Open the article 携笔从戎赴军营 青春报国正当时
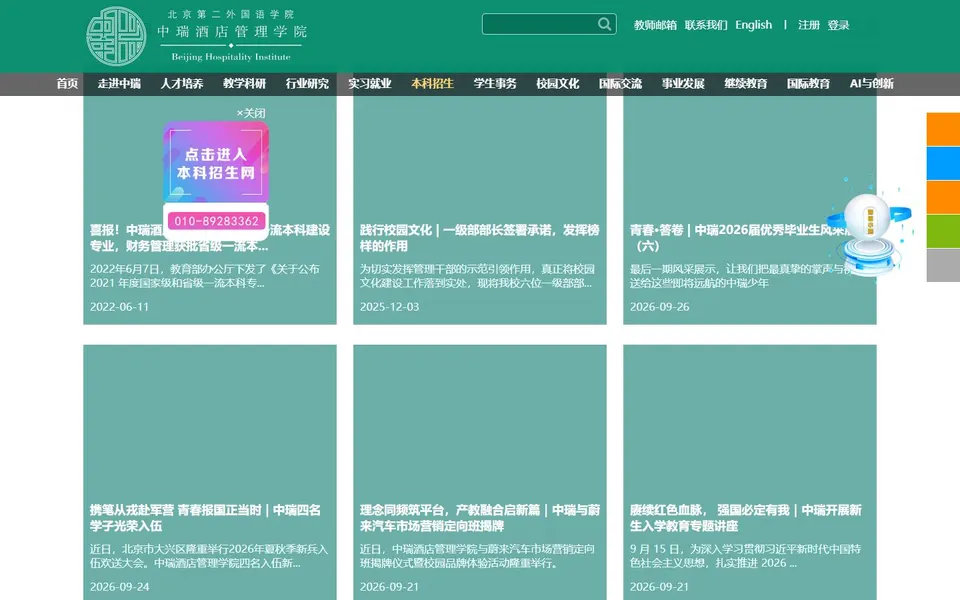This screenshot has height=600, width=960. click(205, 518)
